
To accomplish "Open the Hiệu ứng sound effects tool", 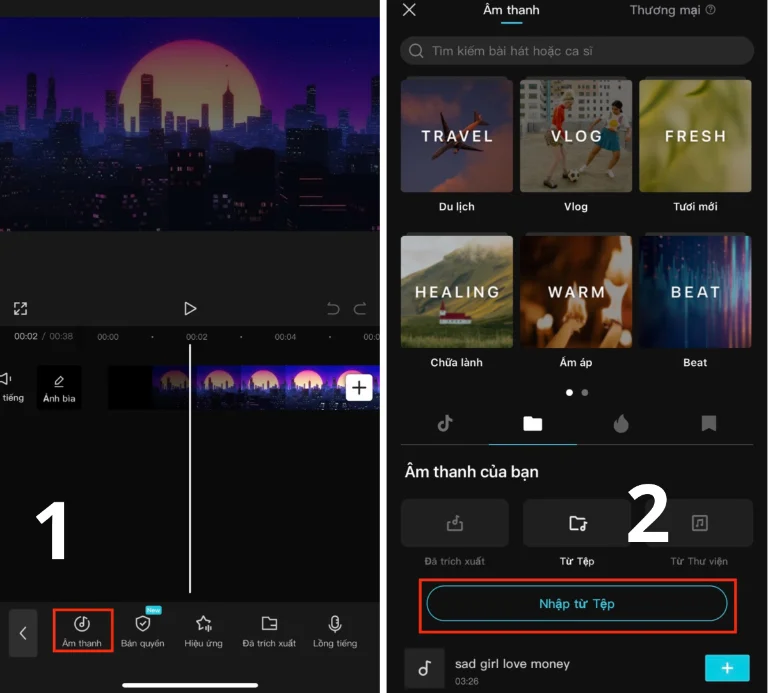I will click(x=203, y=630).
